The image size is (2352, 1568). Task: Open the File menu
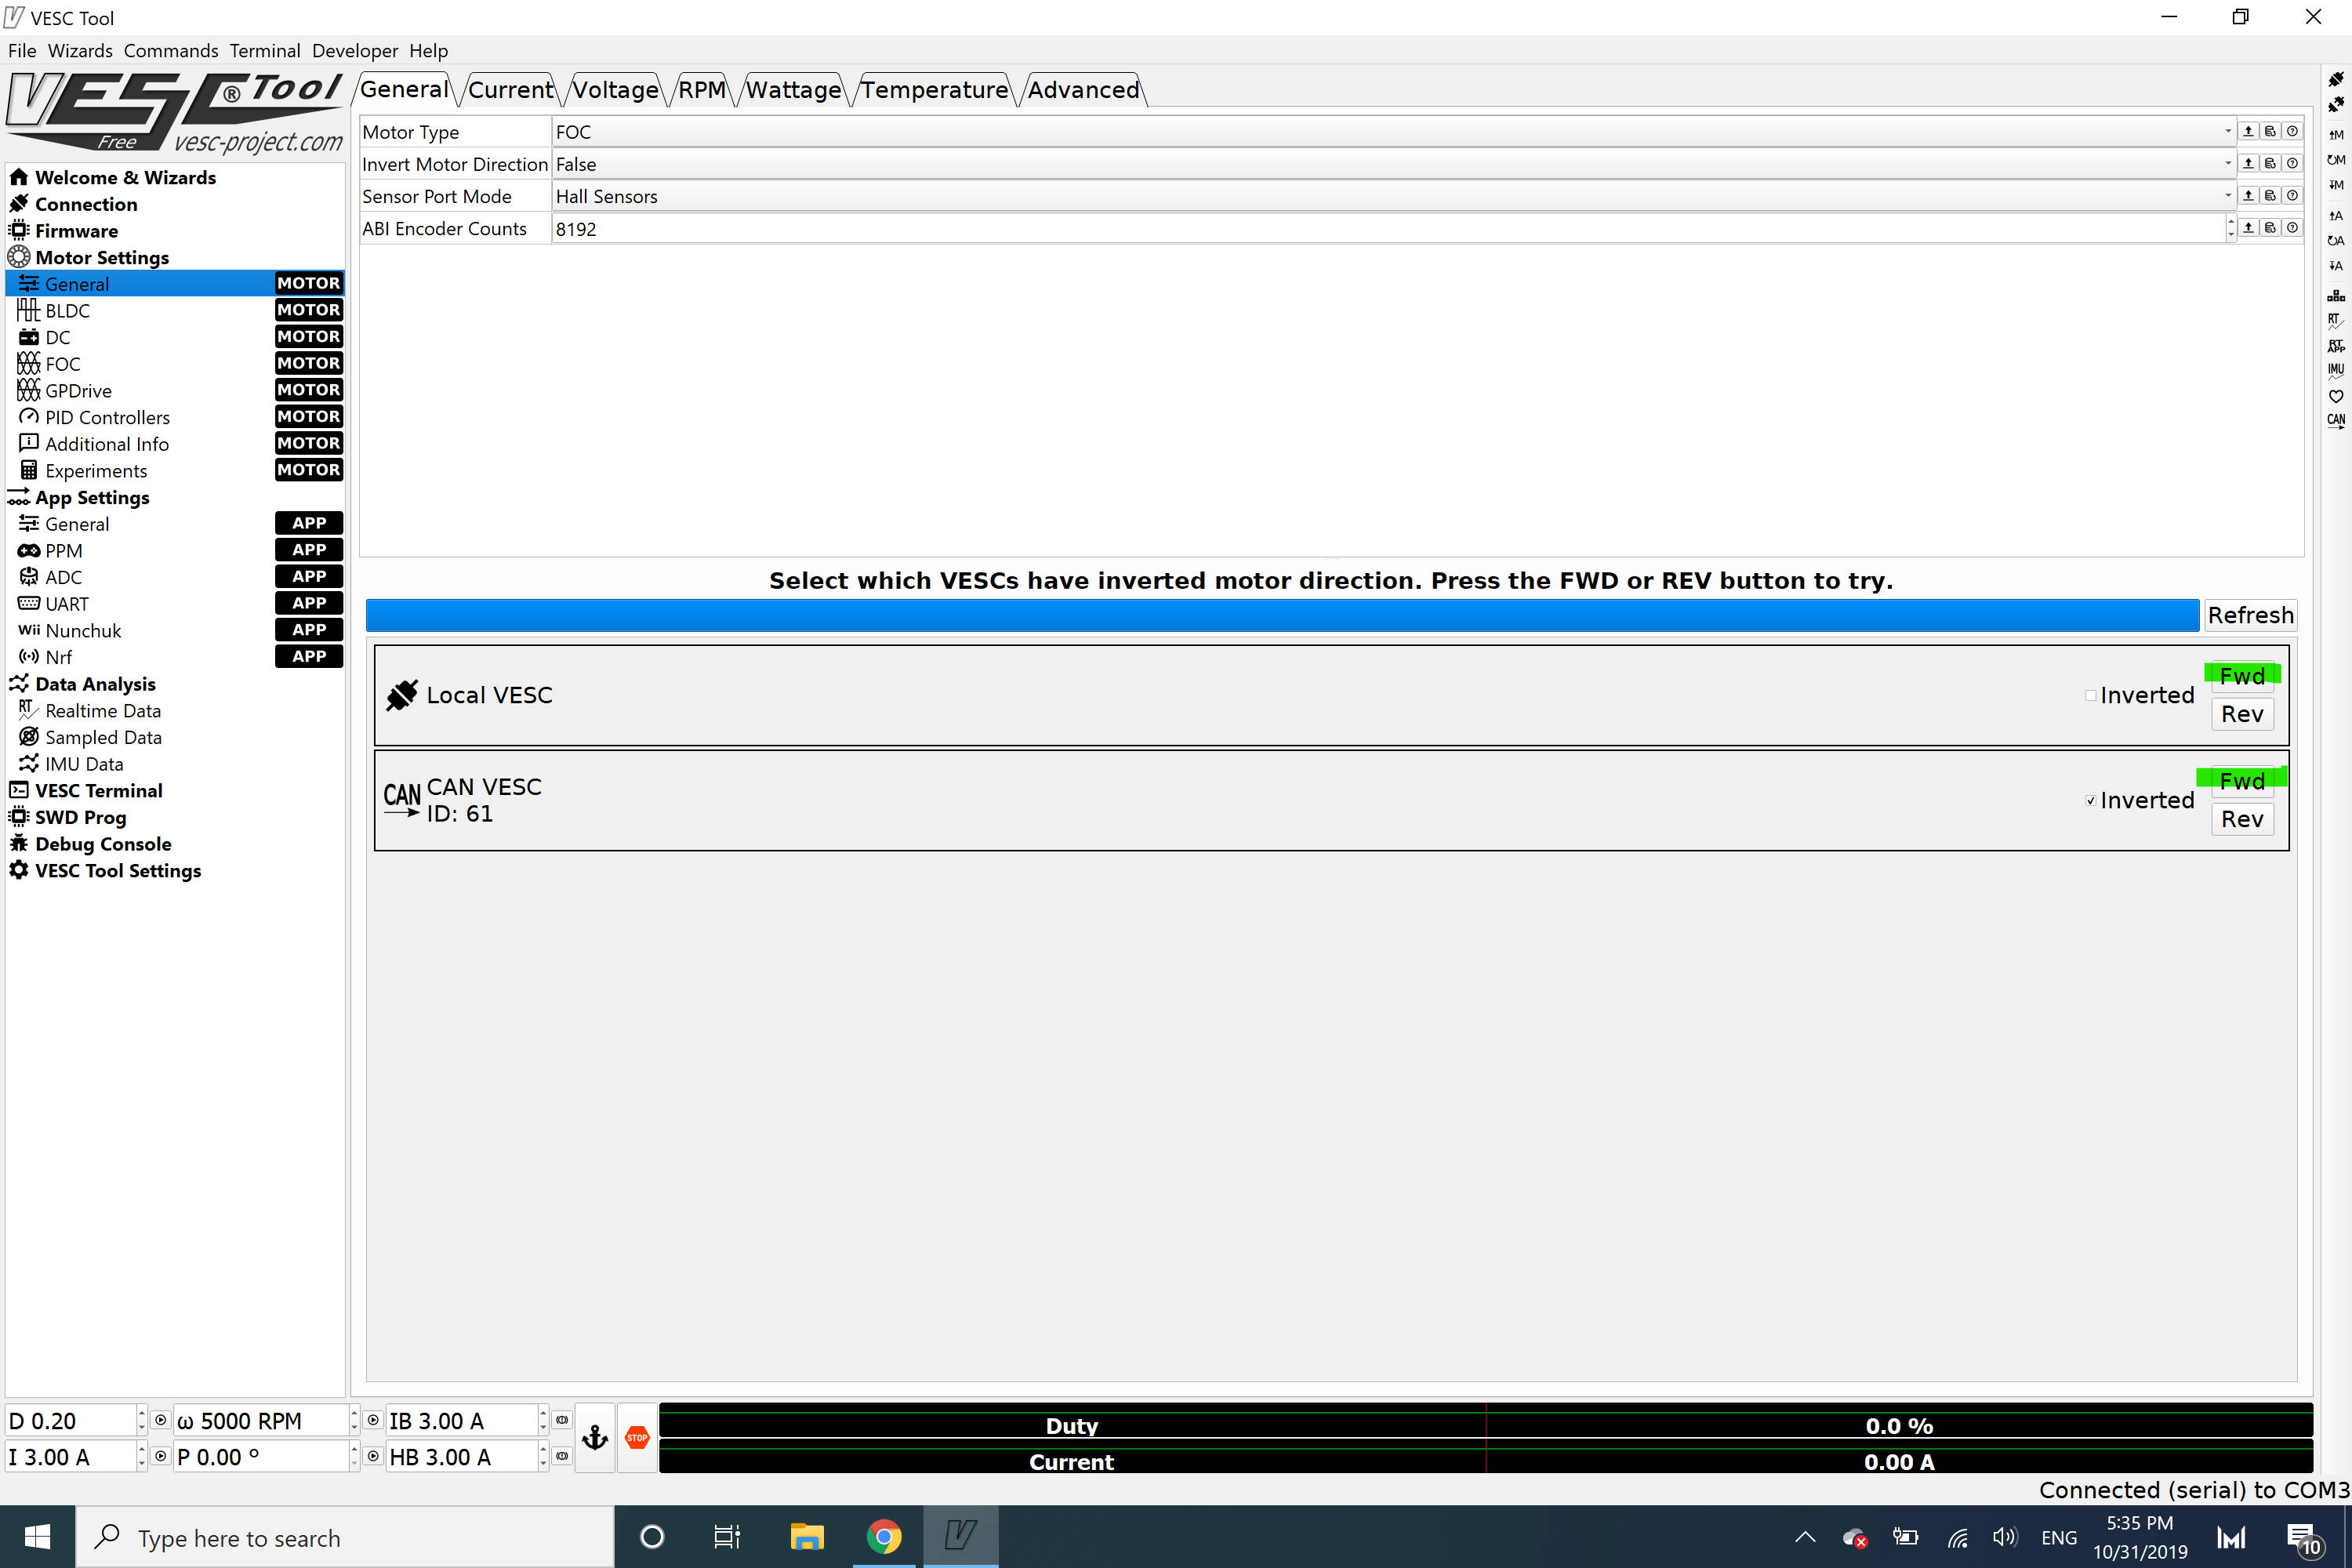(22, 50)
